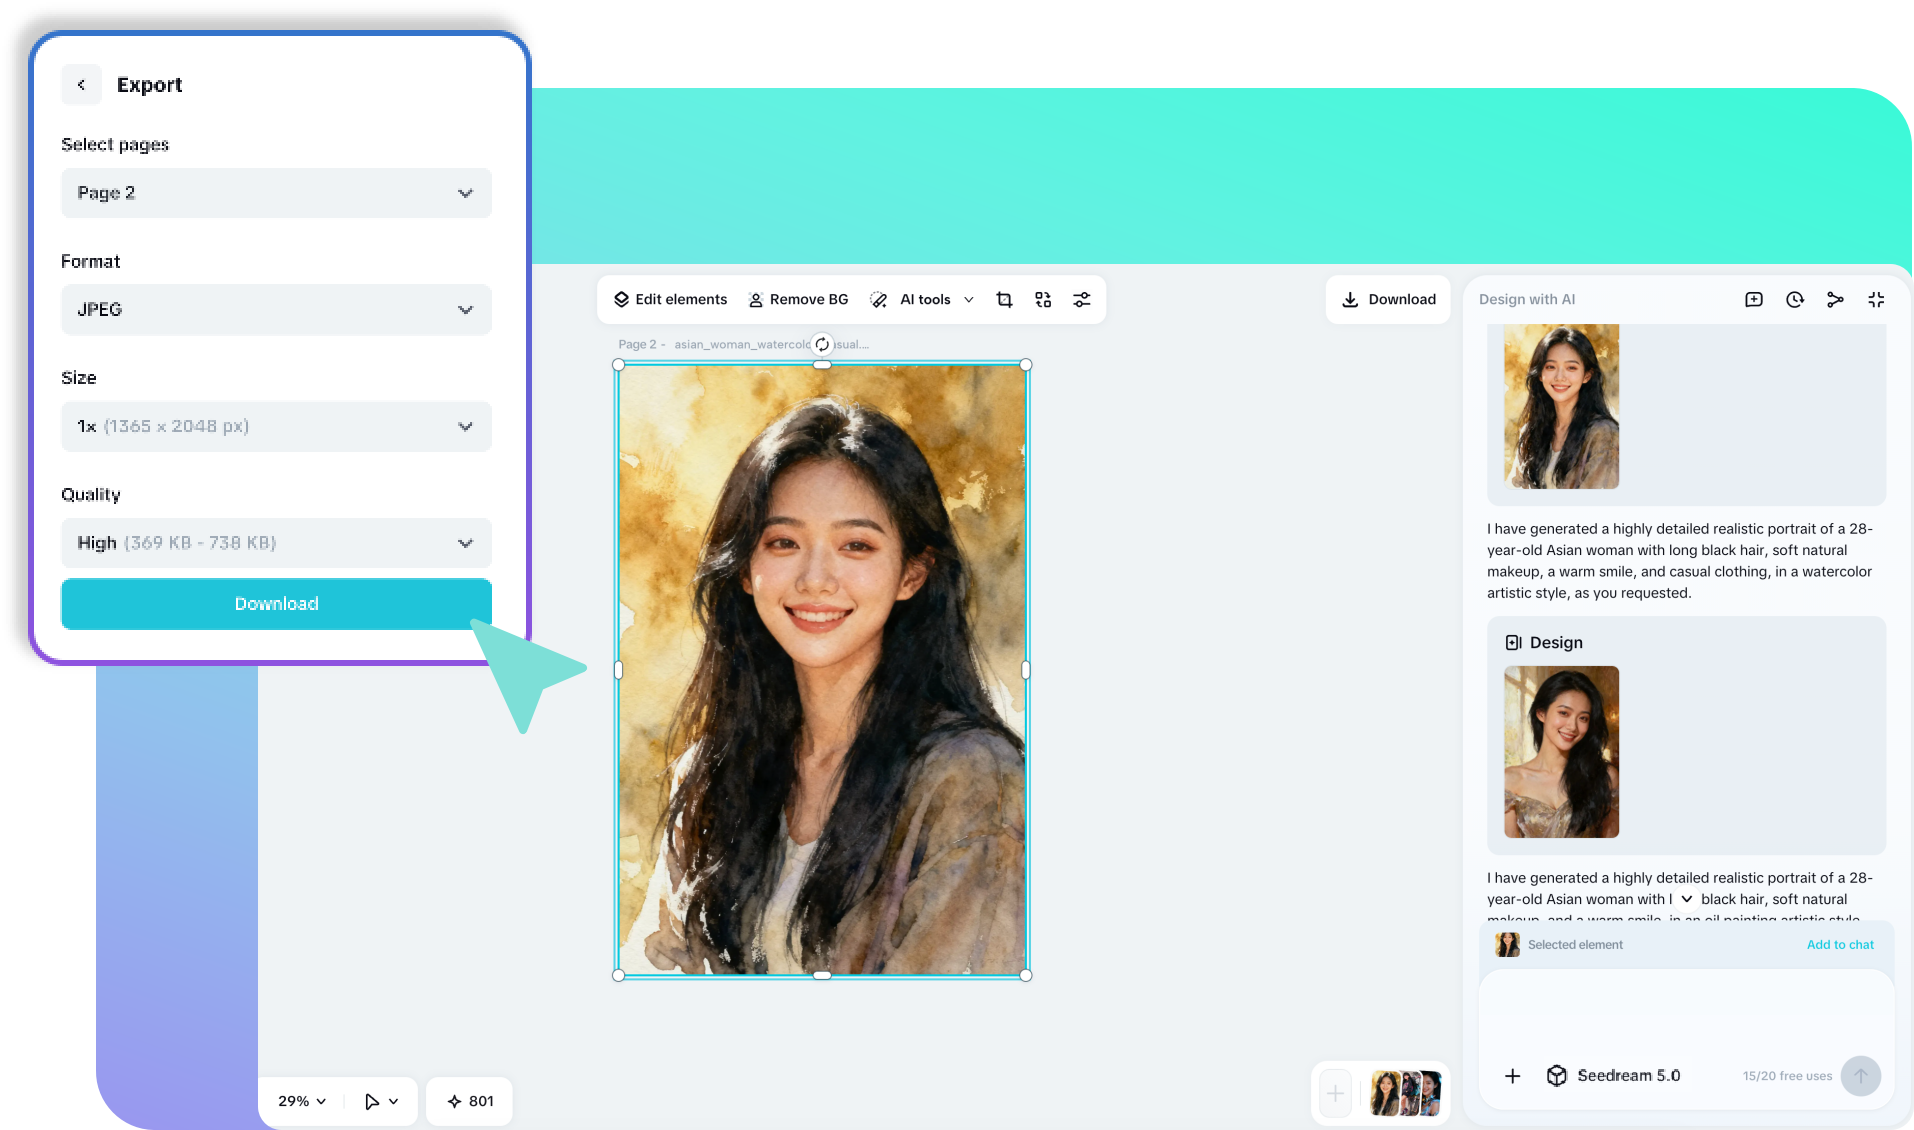Screen dimensions: 1914x1130
Task: Share the design via the share icon
Action: click(1835, 299)
